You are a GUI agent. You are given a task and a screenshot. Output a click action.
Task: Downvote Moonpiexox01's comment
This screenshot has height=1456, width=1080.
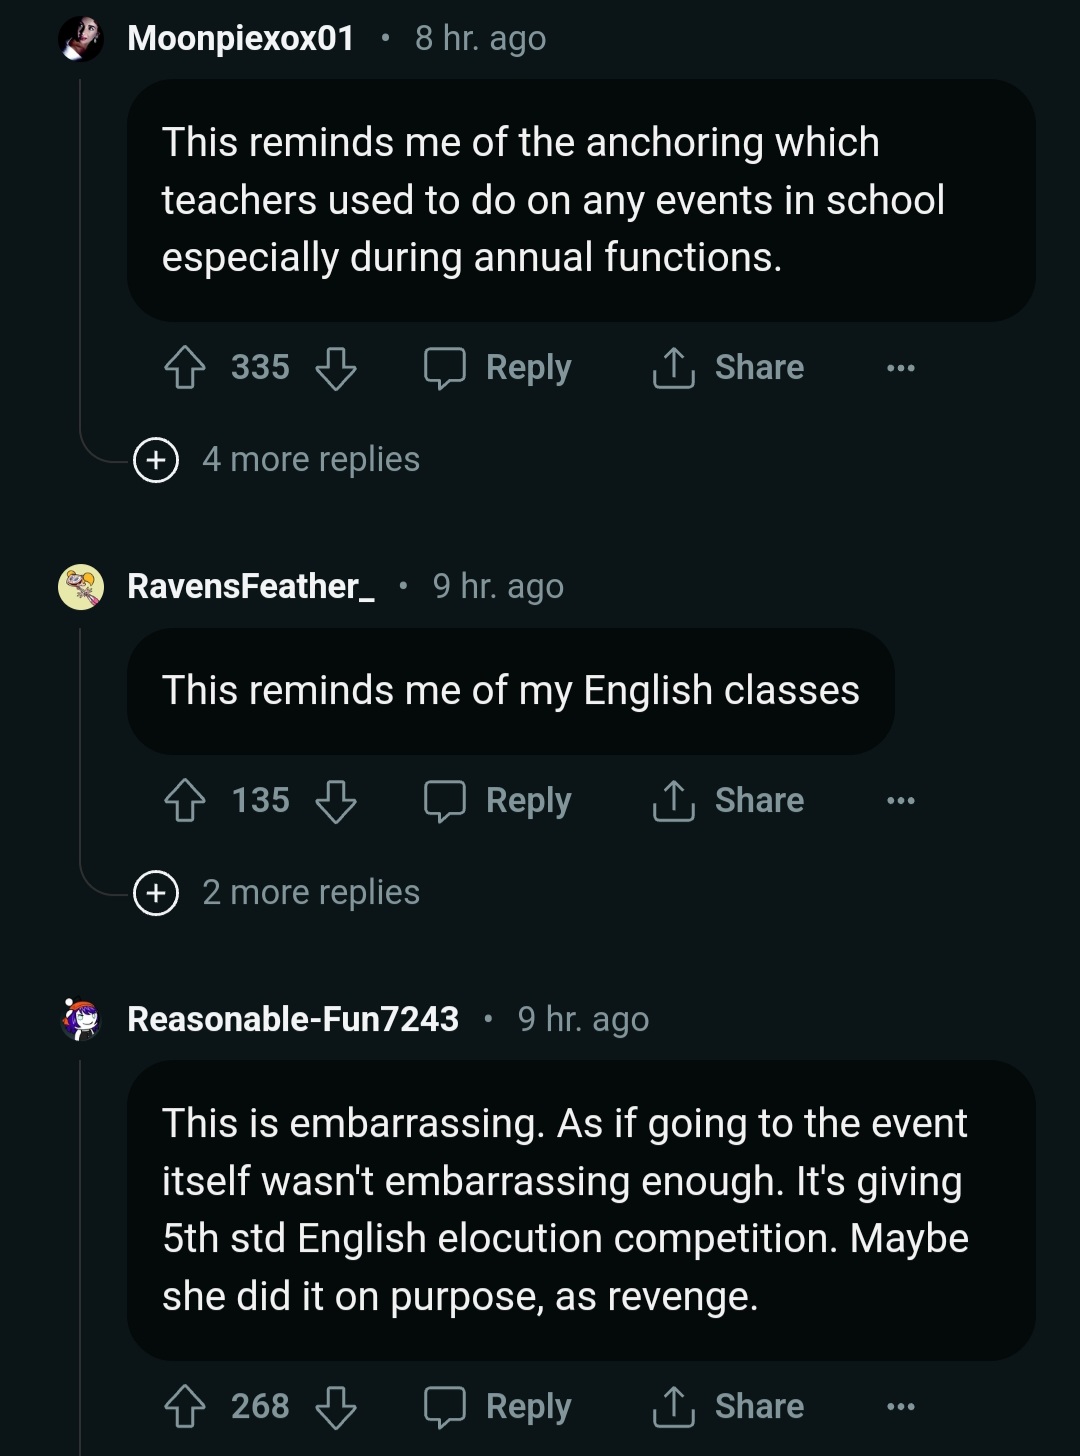(335, 368)
